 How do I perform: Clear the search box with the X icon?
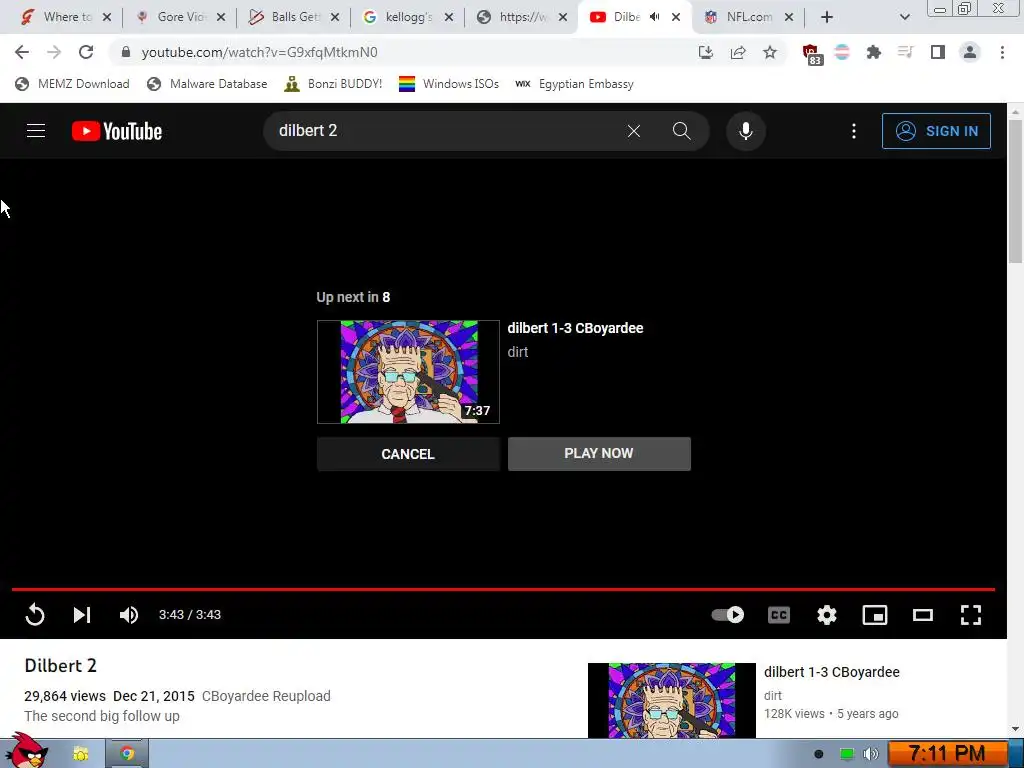pos(633,131)
